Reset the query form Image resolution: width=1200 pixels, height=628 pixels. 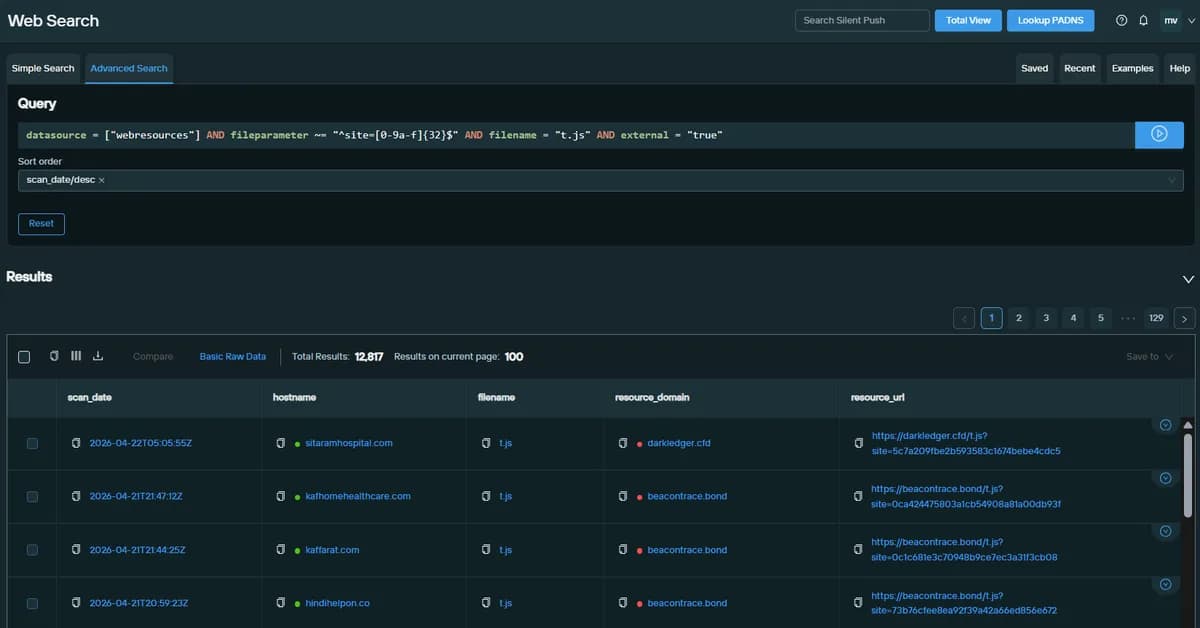[41, 223]
